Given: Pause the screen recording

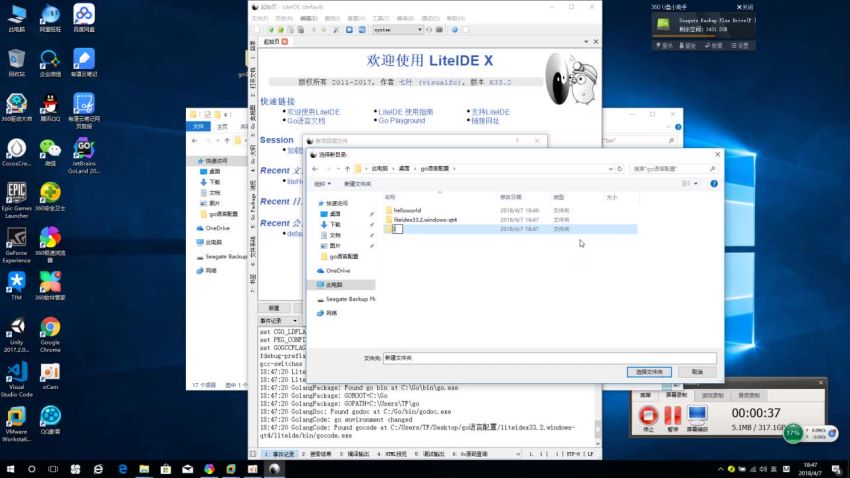Looking at the screenshot, I should tap(672, 416).
